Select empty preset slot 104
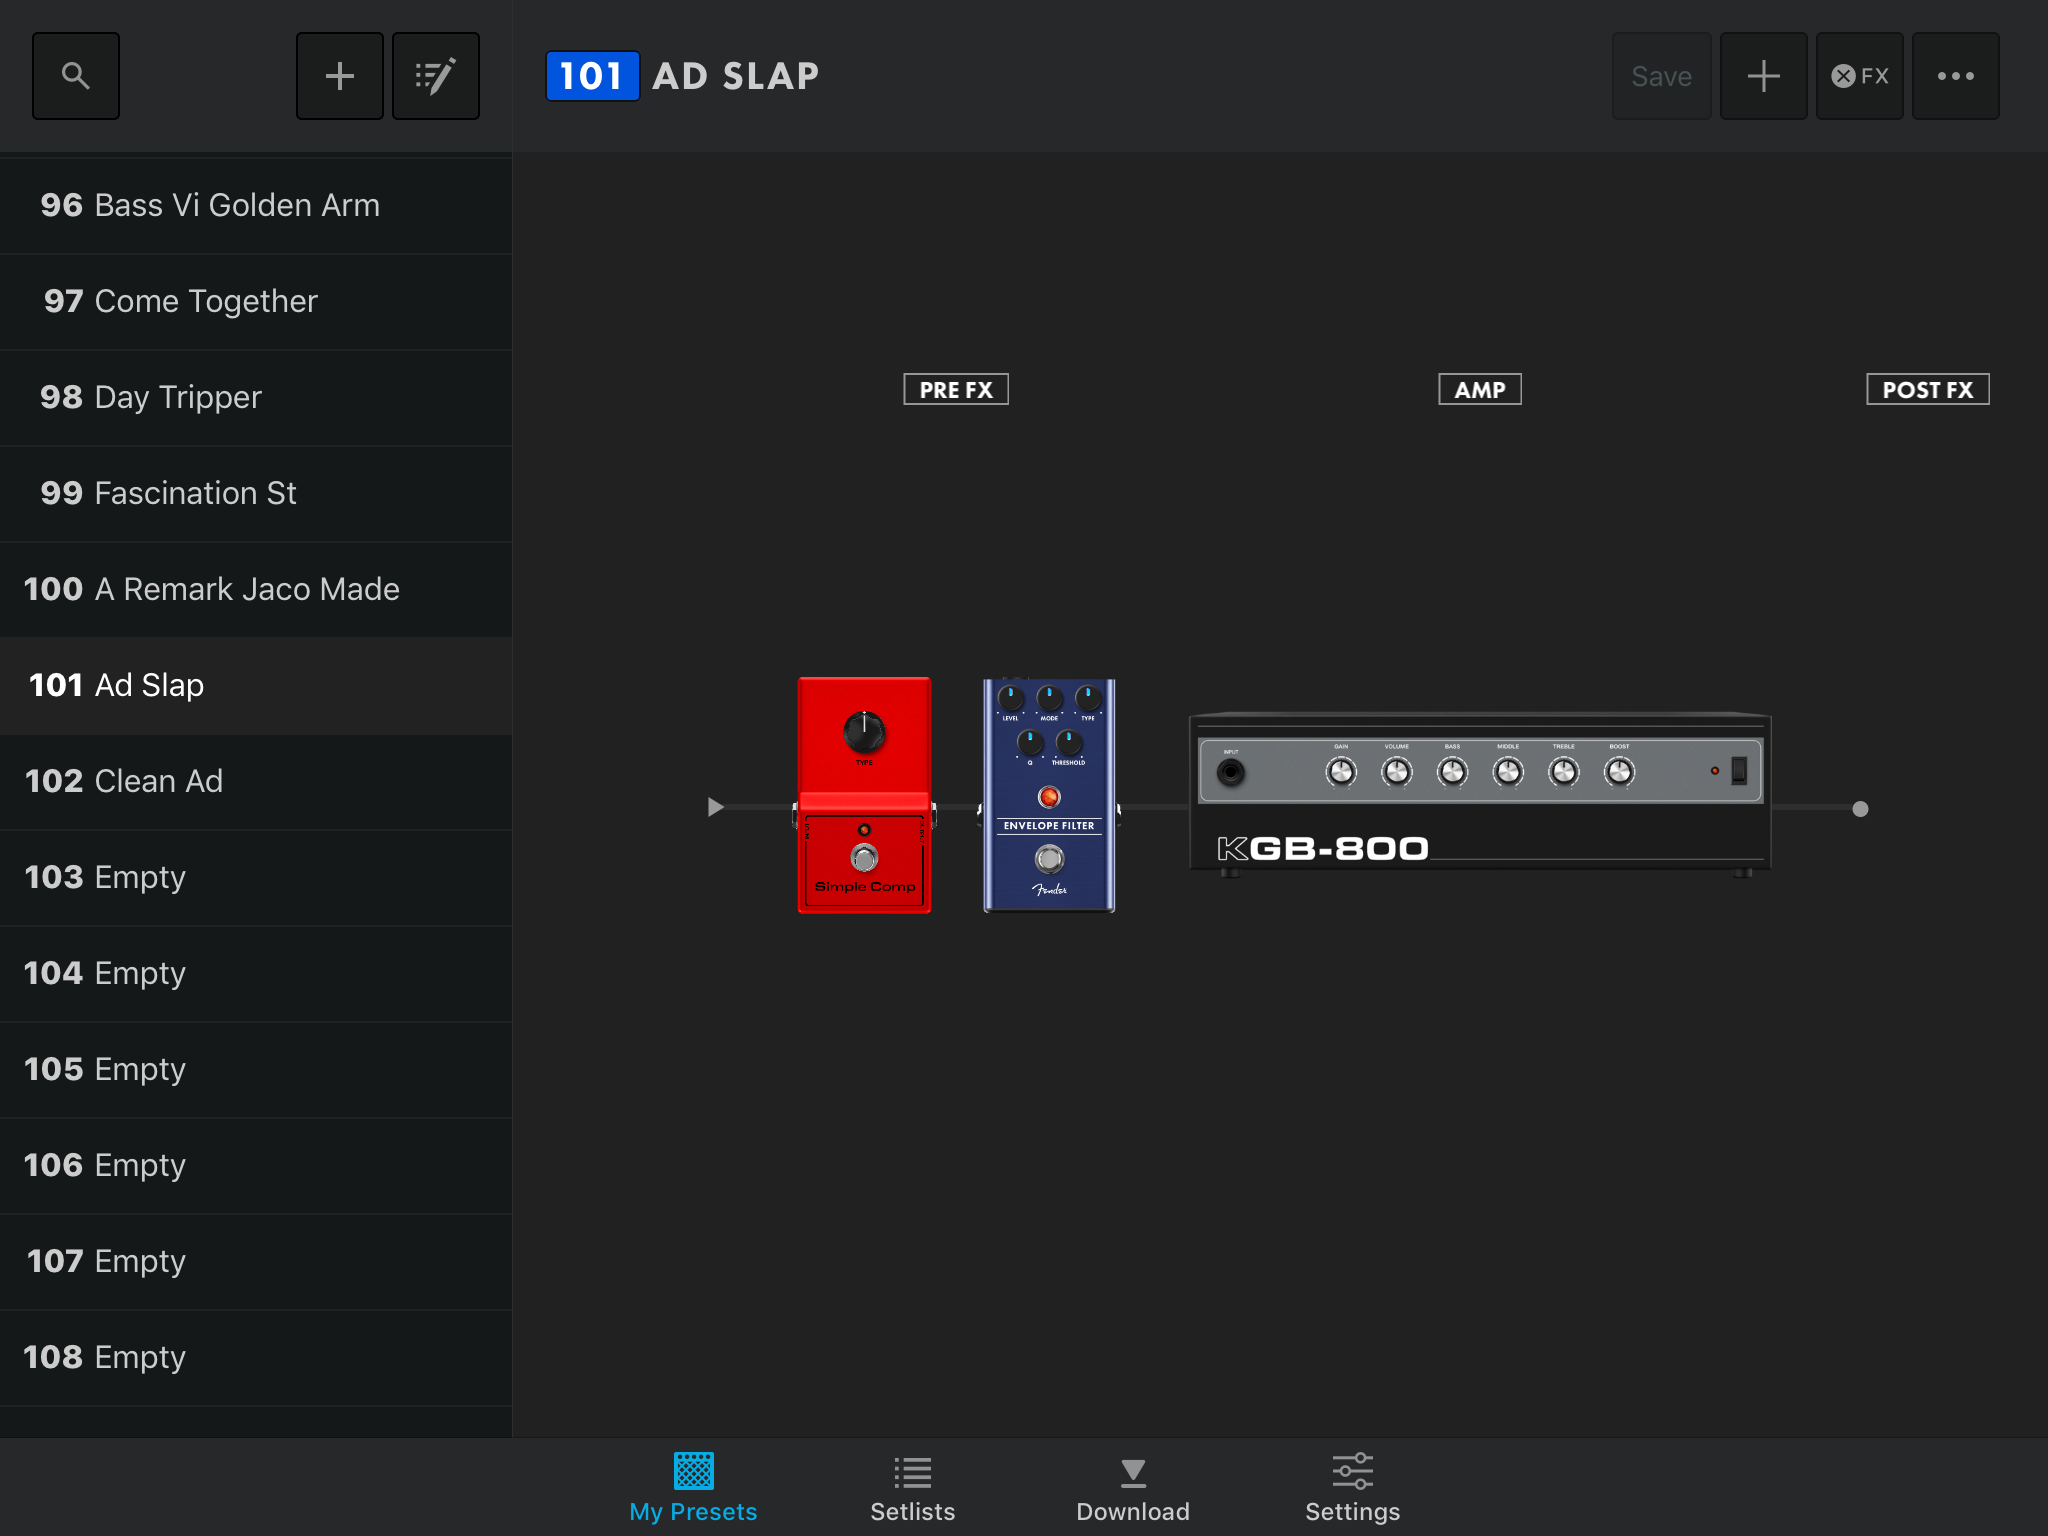 click(x=256, y=973)
